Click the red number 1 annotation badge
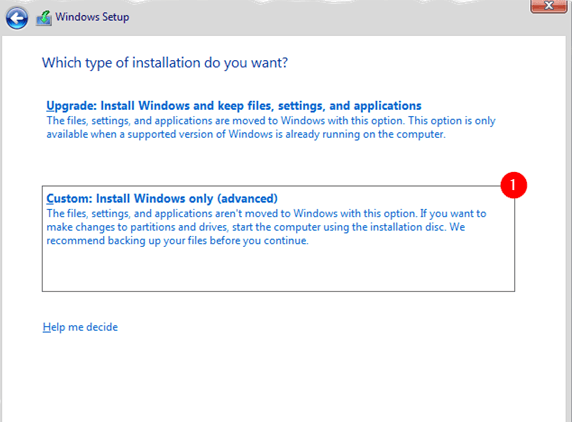 513,185
